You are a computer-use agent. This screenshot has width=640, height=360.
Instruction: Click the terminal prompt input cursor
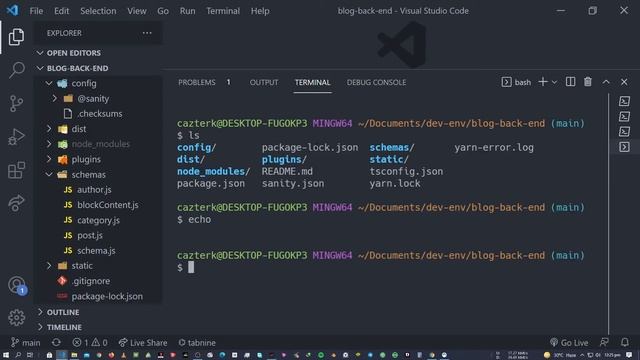pyautogui.click(x=191, y=267)
